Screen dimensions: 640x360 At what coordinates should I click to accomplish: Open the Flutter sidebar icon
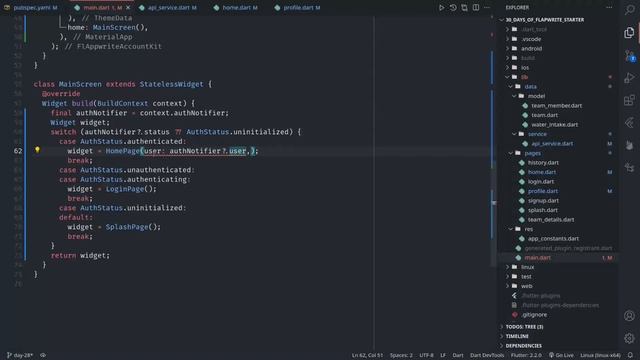[x=629, y=122]
